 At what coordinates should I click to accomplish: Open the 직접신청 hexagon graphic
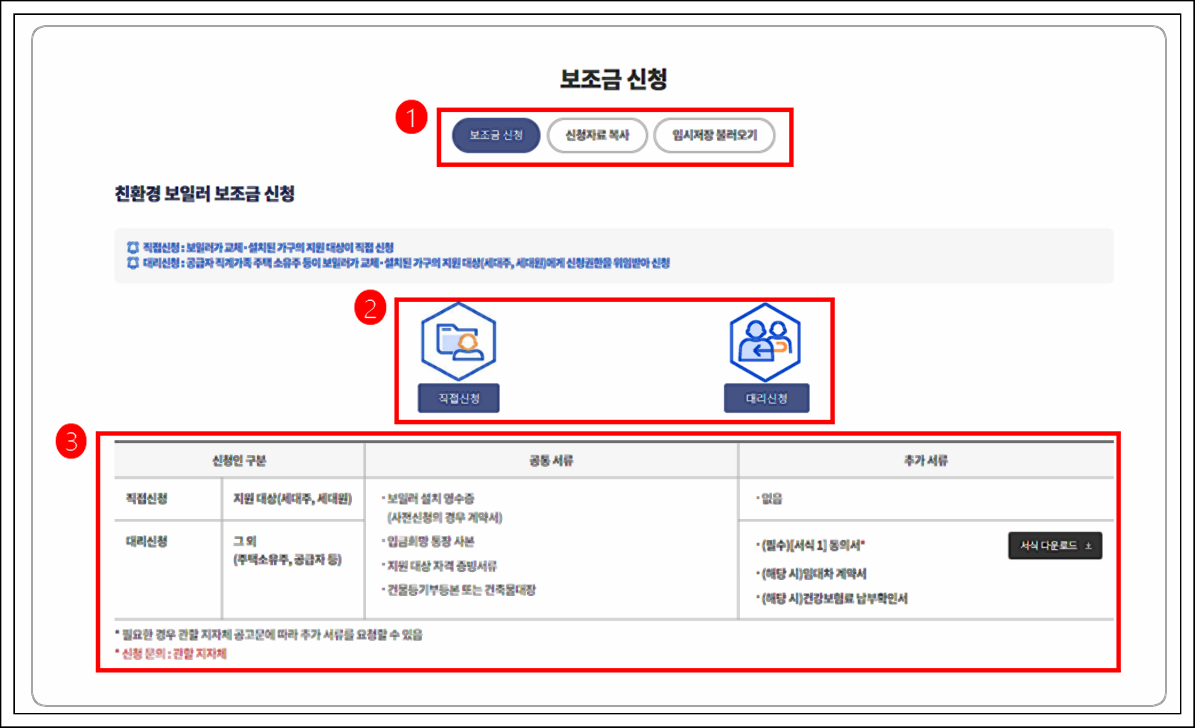coord(459,341)
